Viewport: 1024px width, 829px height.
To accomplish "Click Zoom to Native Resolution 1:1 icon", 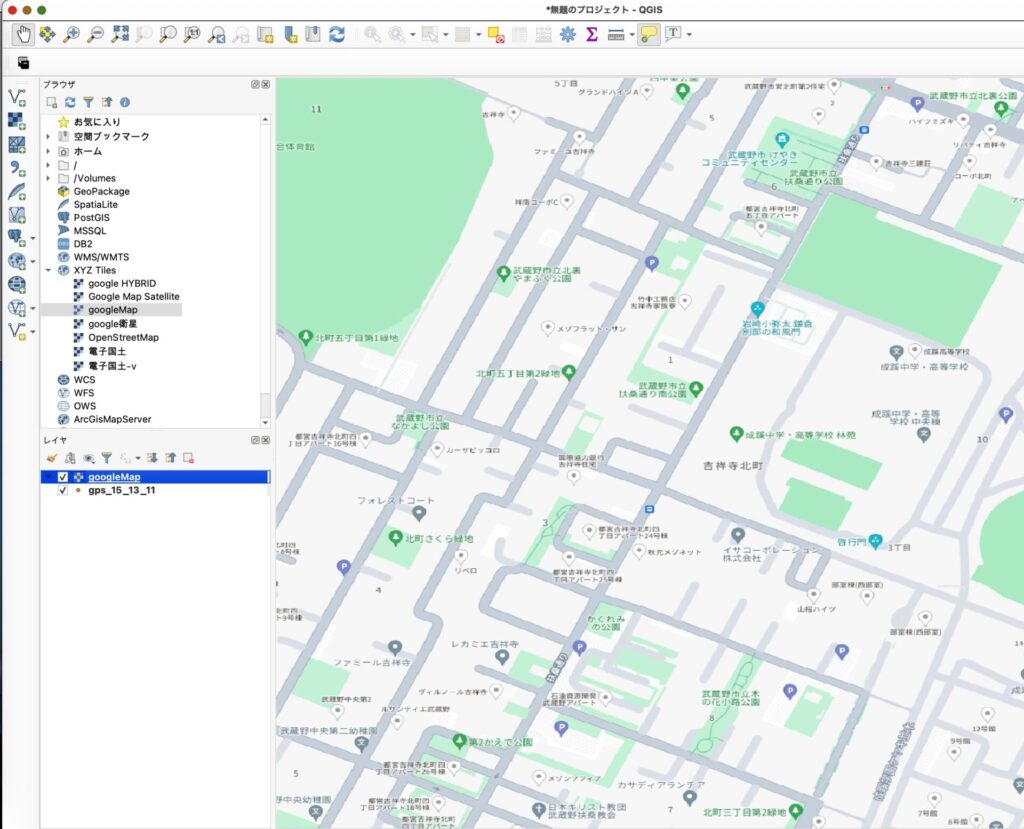I will pos(192,34).
